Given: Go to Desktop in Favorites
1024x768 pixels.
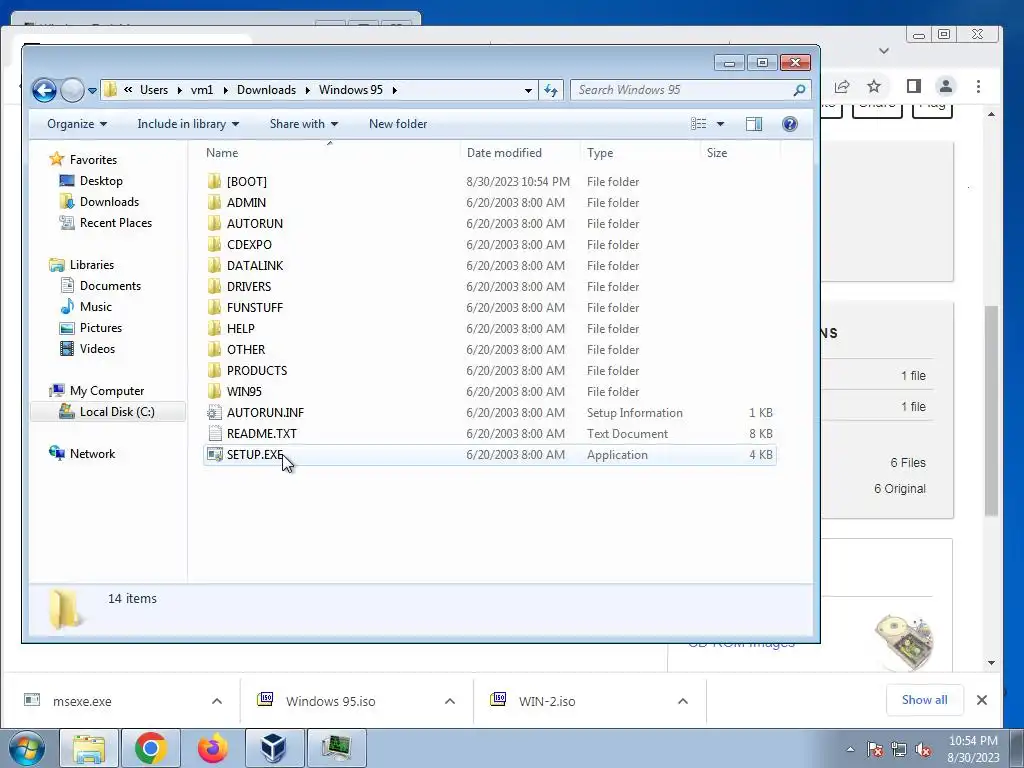Looking at the screenshot, I should click(101, 180).
